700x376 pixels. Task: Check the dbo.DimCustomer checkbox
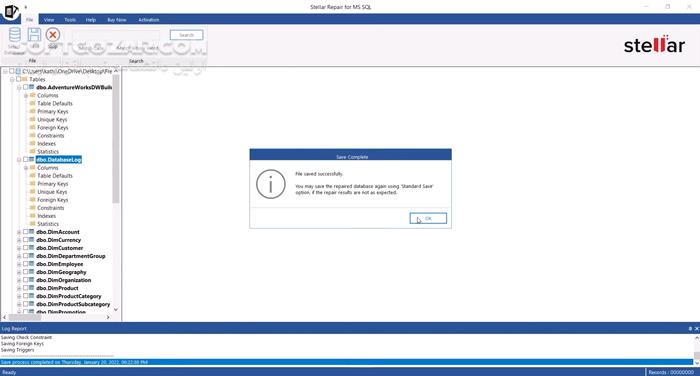pos(25,248)
